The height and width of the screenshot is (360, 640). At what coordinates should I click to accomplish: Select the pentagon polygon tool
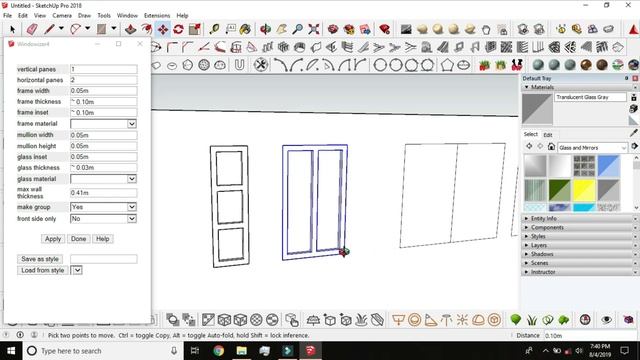447,65
